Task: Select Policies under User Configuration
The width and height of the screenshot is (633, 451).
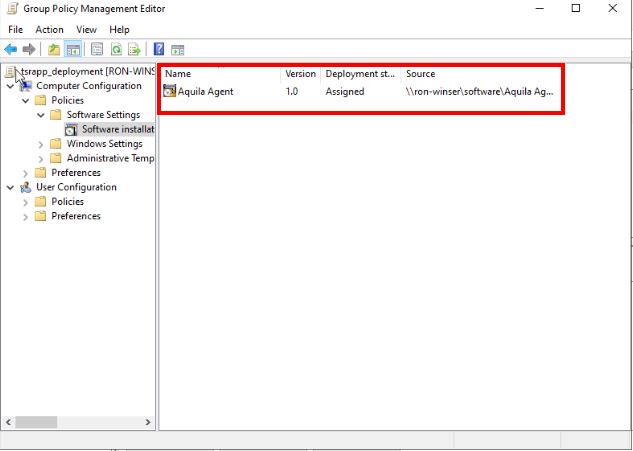Action: point(67,202)
